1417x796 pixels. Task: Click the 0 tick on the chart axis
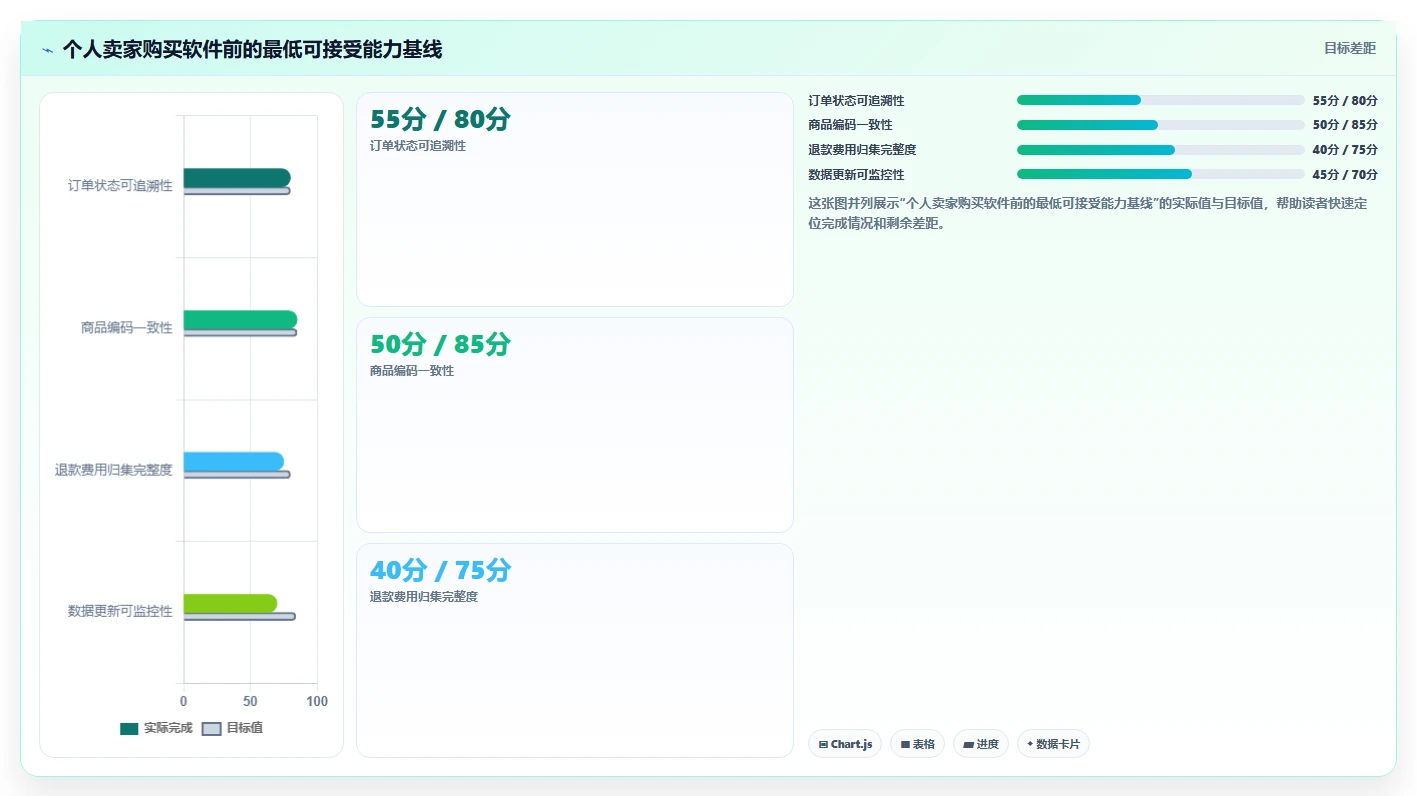[x=183, y=701]
